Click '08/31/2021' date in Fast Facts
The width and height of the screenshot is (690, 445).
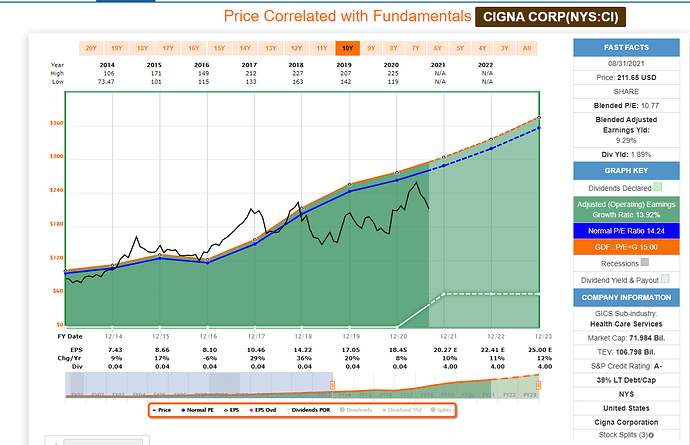coord(626,63)
